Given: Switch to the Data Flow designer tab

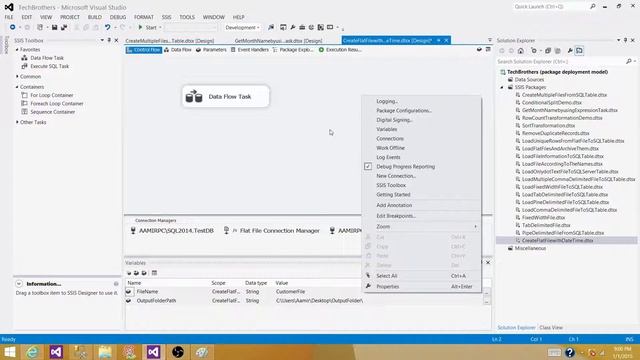Looking at the screenshot, I should (x=178, y=50).
